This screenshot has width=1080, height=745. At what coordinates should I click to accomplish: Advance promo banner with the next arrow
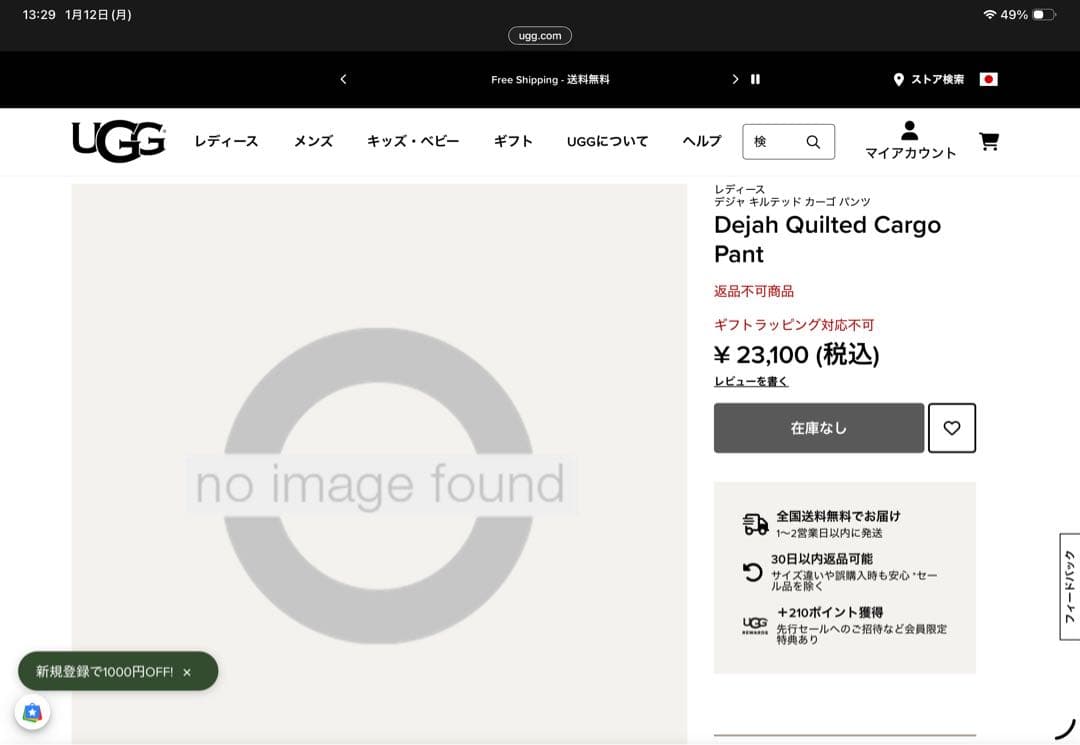pos(735,78)
